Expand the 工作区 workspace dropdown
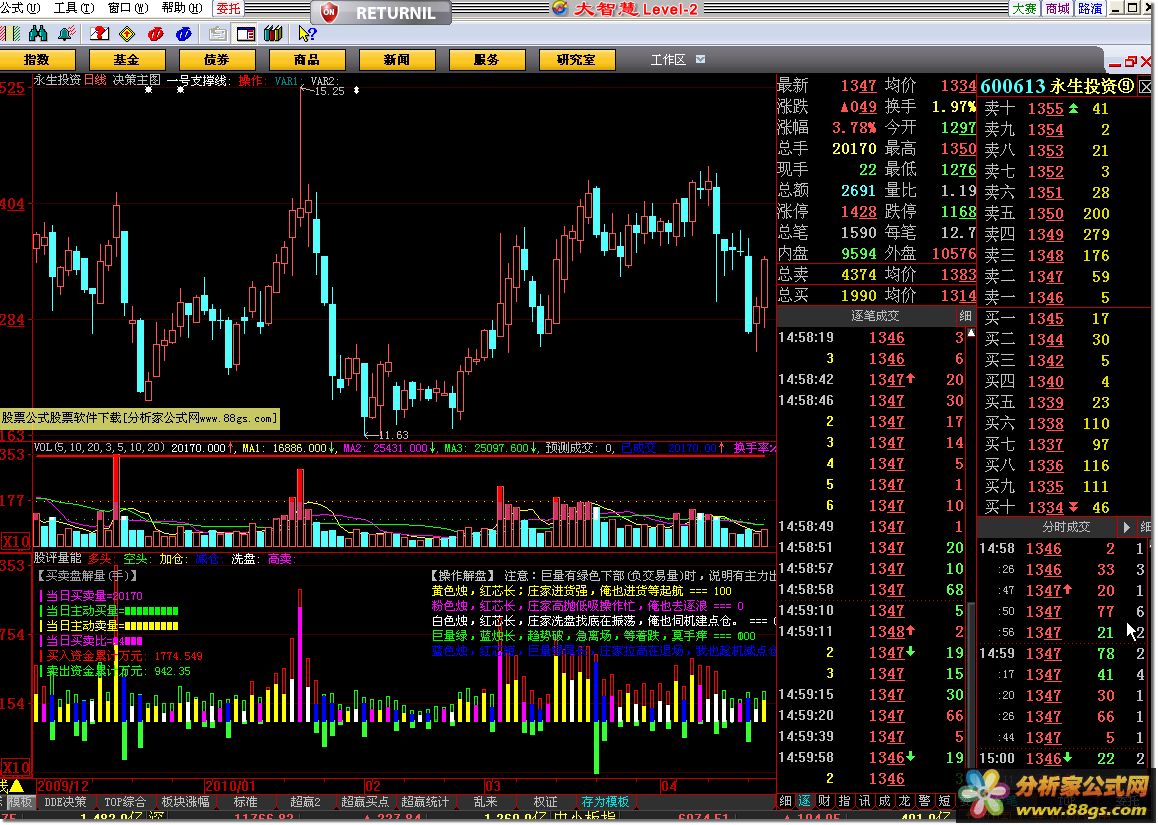 tap(700, 60)
